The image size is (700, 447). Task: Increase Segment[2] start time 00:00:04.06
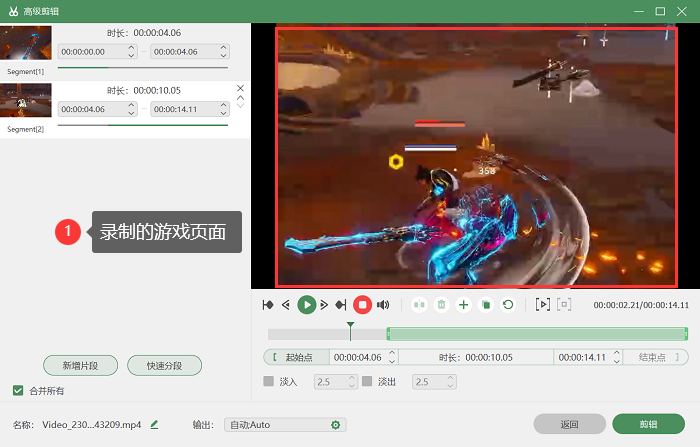click(131, 105)
